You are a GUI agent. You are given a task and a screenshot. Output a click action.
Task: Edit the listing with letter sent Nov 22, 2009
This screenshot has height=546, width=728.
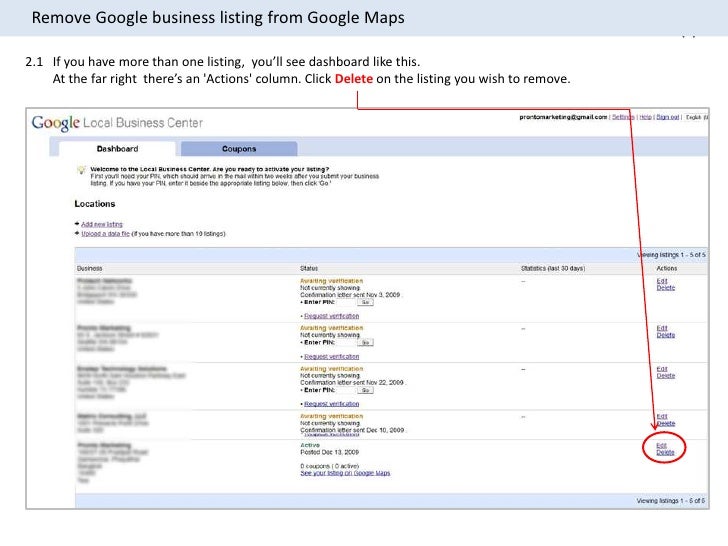662,369
